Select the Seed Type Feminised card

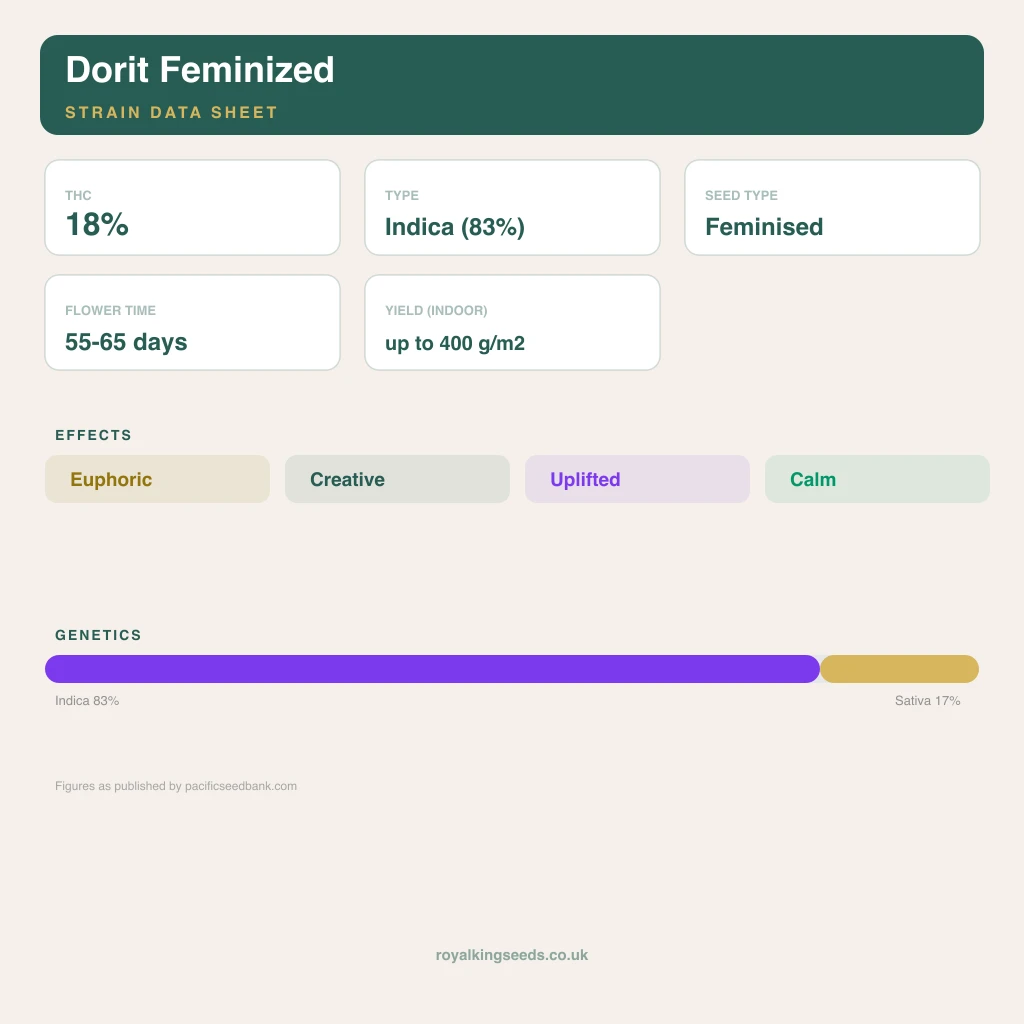832,208
